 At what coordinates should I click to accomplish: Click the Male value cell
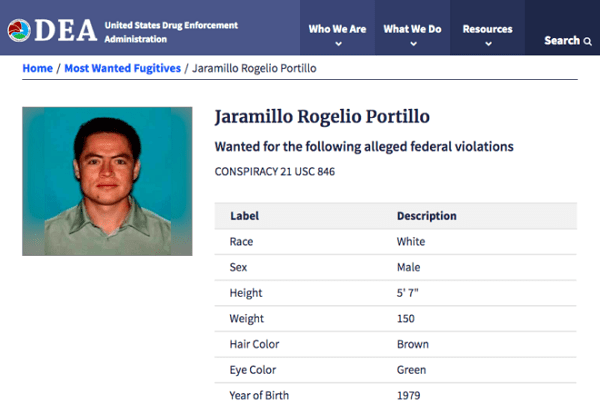(408, 267)
